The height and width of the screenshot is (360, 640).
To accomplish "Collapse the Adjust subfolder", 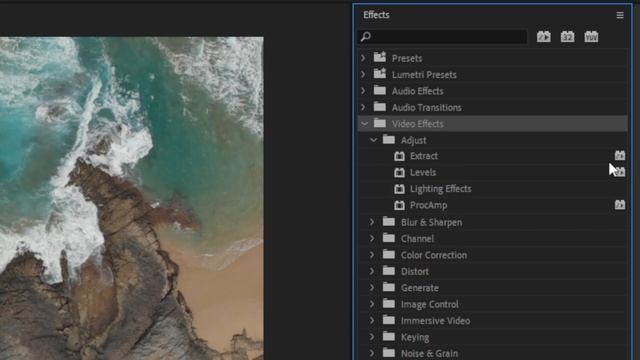I will (373, 140).
